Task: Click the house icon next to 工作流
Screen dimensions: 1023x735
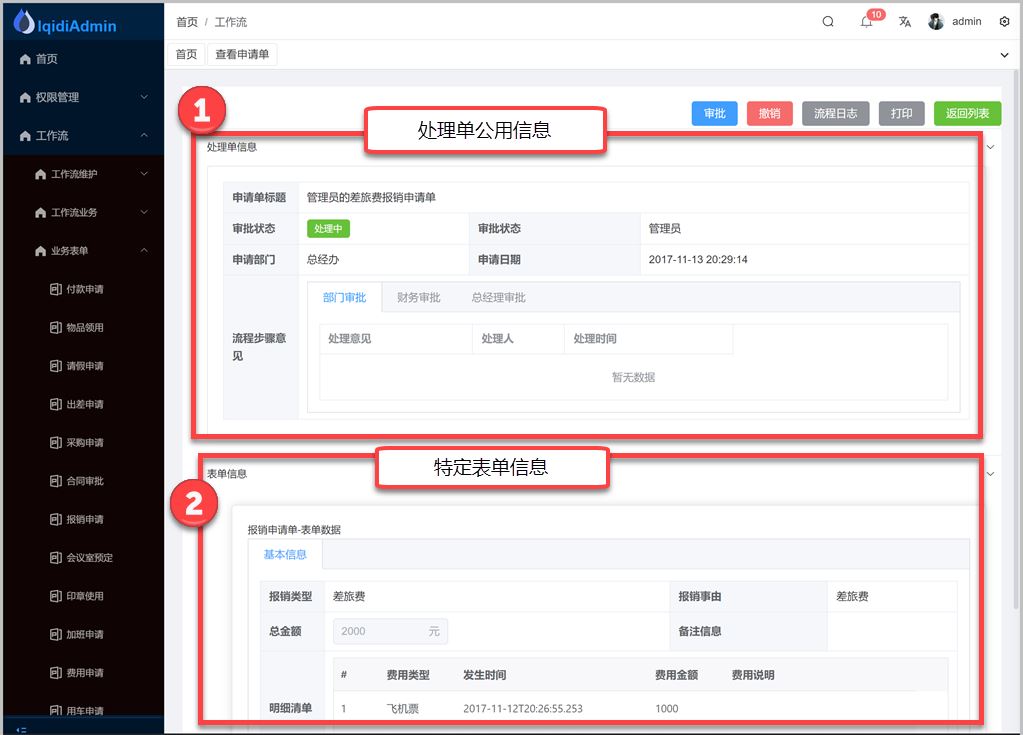Action: point(25,136)
